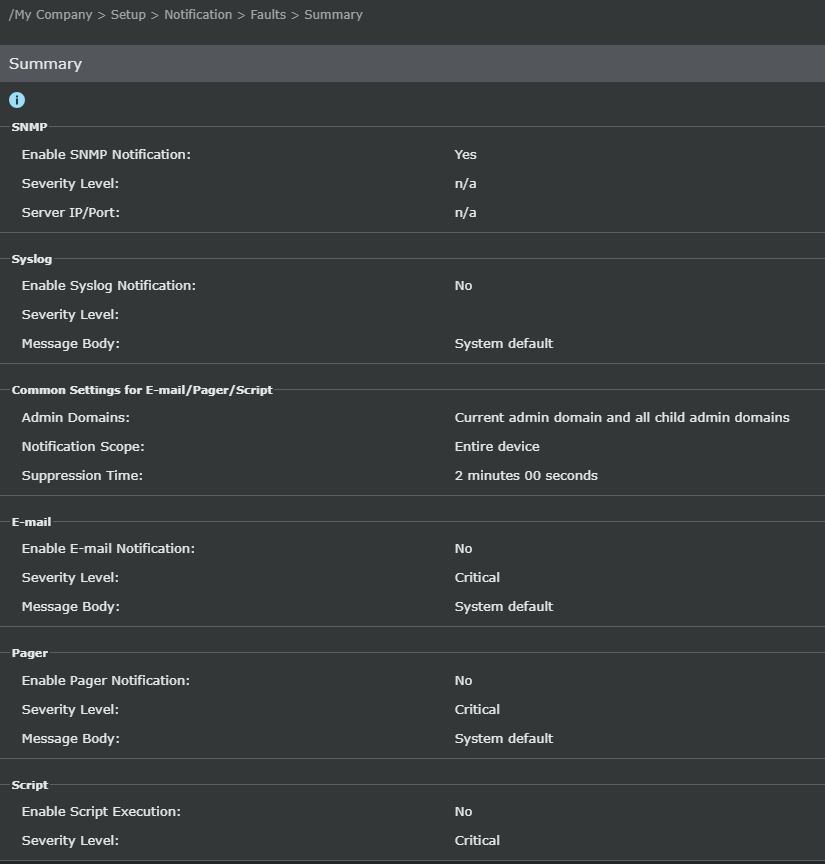Image resolution: width=825 pixels, height=864 pixels.
Task: Select the SNMP section heading
Action: [29, 127]
